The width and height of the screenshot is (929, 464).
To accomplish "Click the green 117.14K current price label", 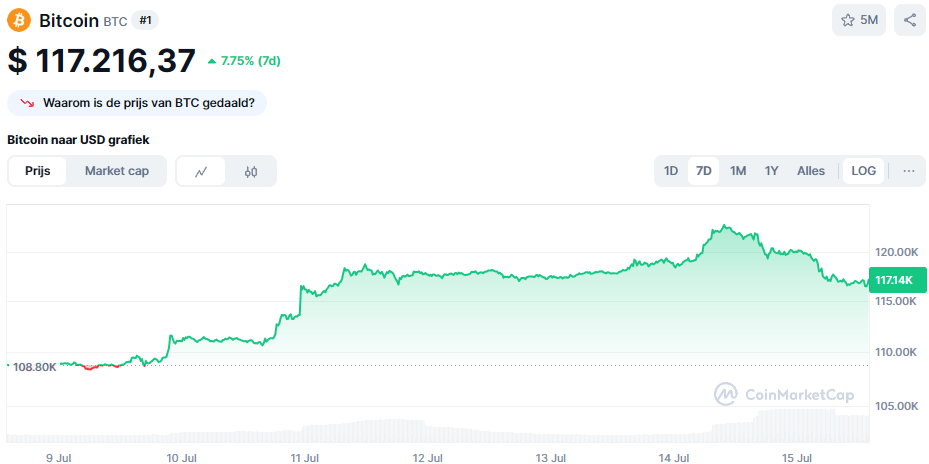I will click(897, 280).
